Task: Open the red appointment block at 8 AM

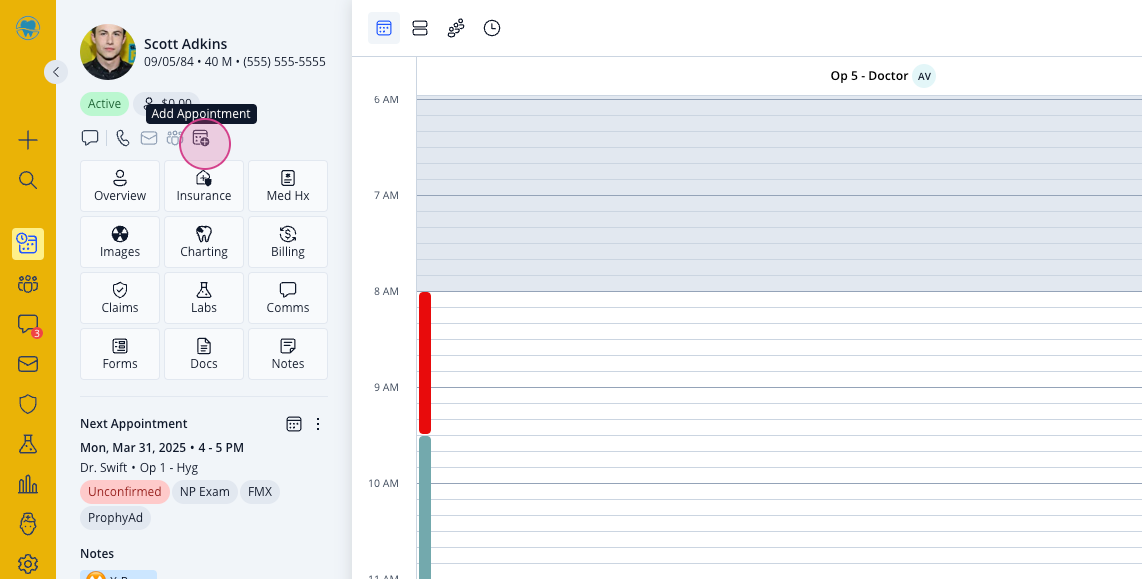Action: [425, 363]
